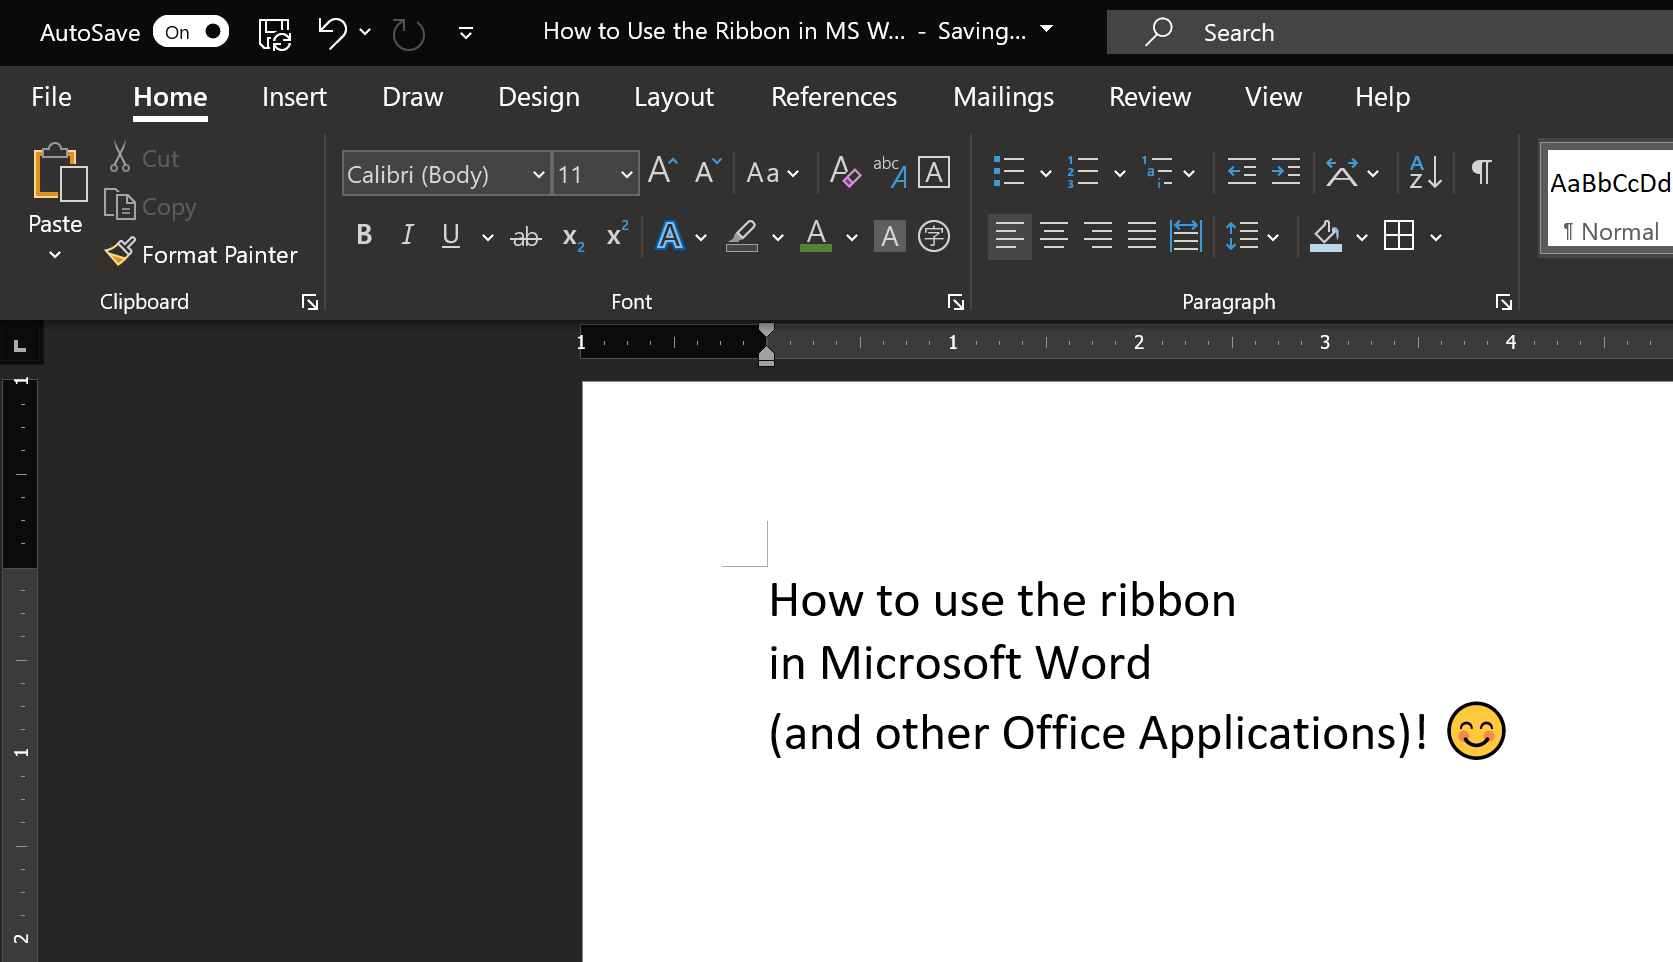Toggle subscript formatting
Image resolution: width=1673 pixels, height=962 pixels.
pos(572,237)
